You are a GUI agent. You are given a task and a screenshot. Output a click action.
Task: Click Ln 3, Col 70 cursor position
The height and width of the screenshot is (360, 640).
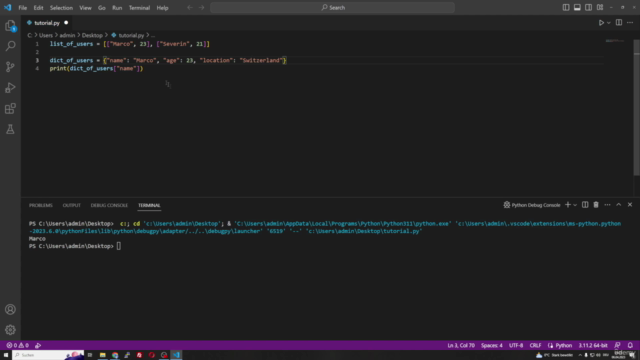461,345
